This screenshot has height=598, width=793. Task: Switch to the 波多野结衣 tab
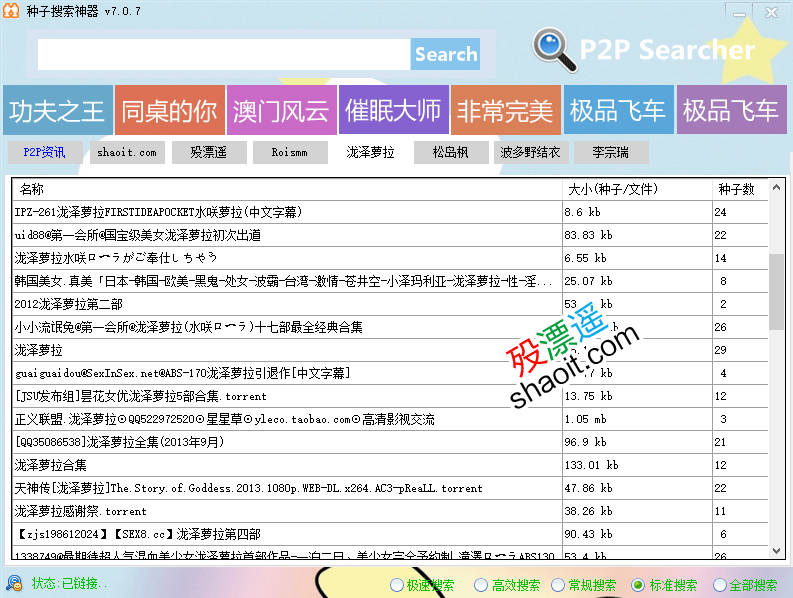click(x=531, y=152)
